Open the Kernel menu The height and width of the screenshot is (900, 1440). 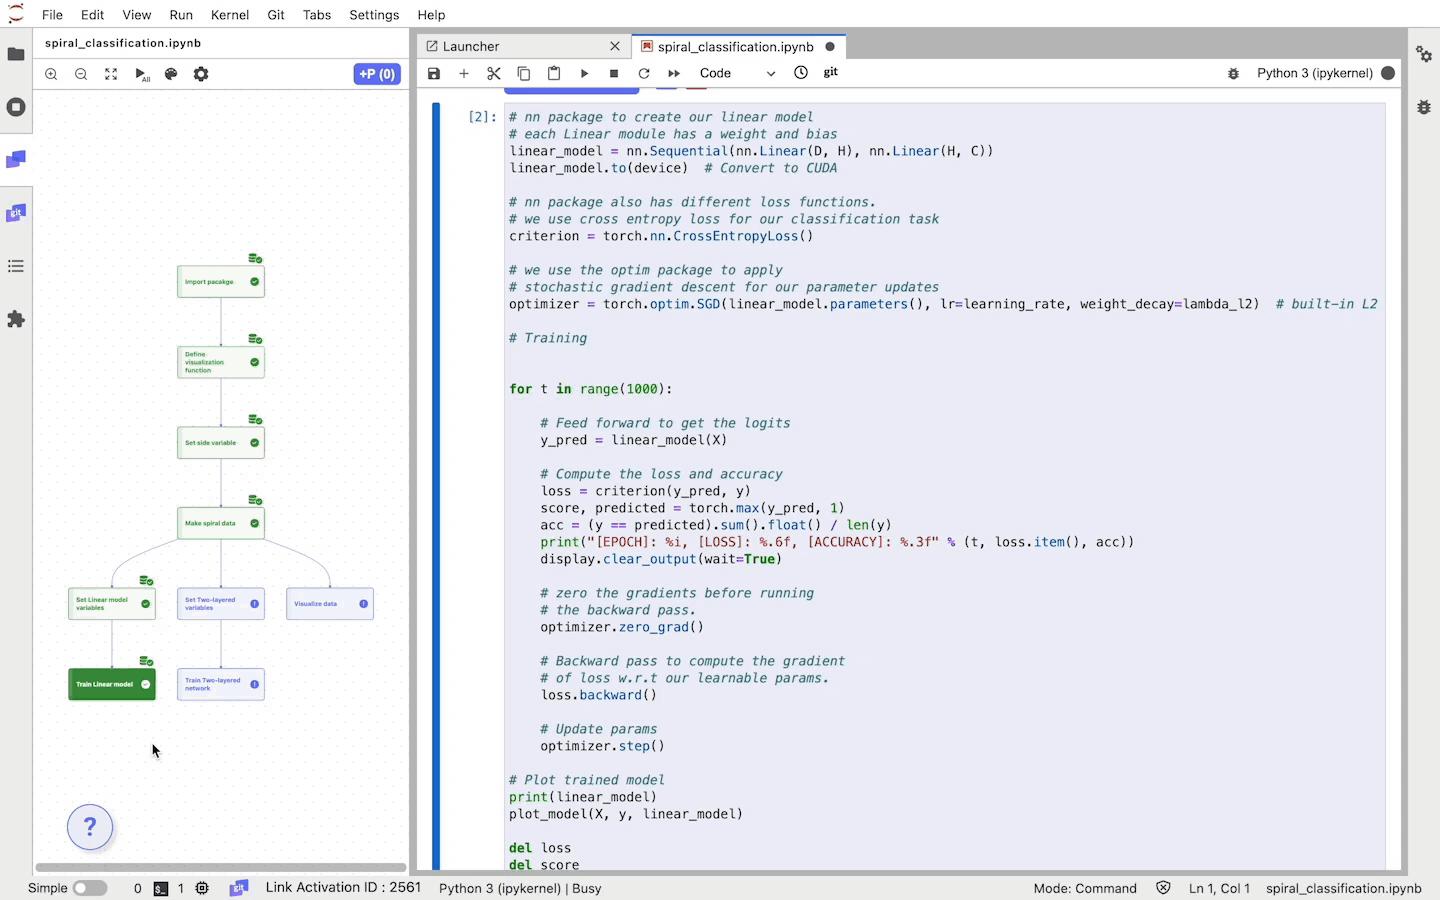230,15
